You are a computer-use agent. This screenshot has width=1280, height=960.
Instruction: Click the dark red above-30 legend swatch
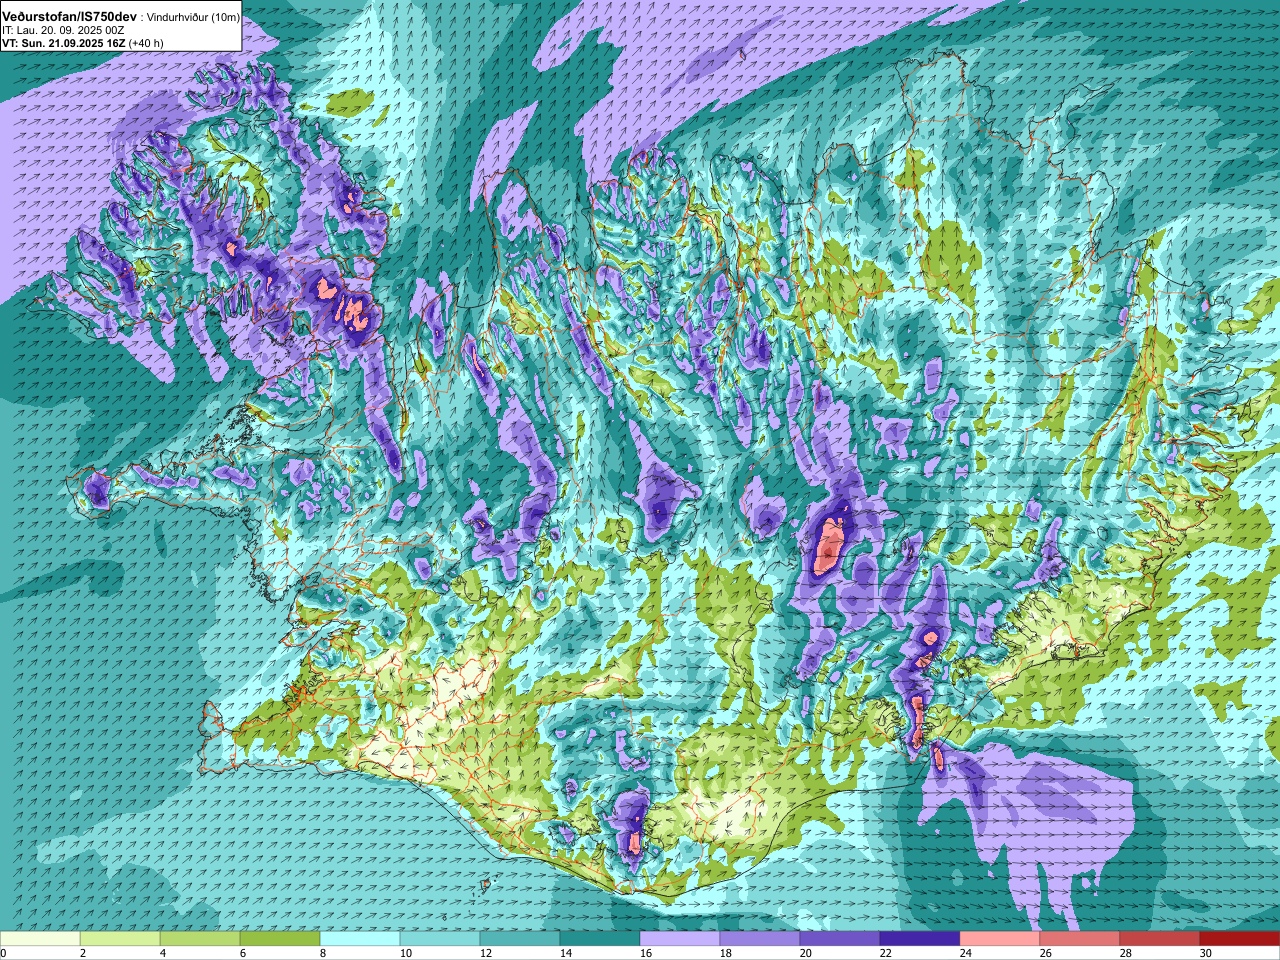point(1240,939)
